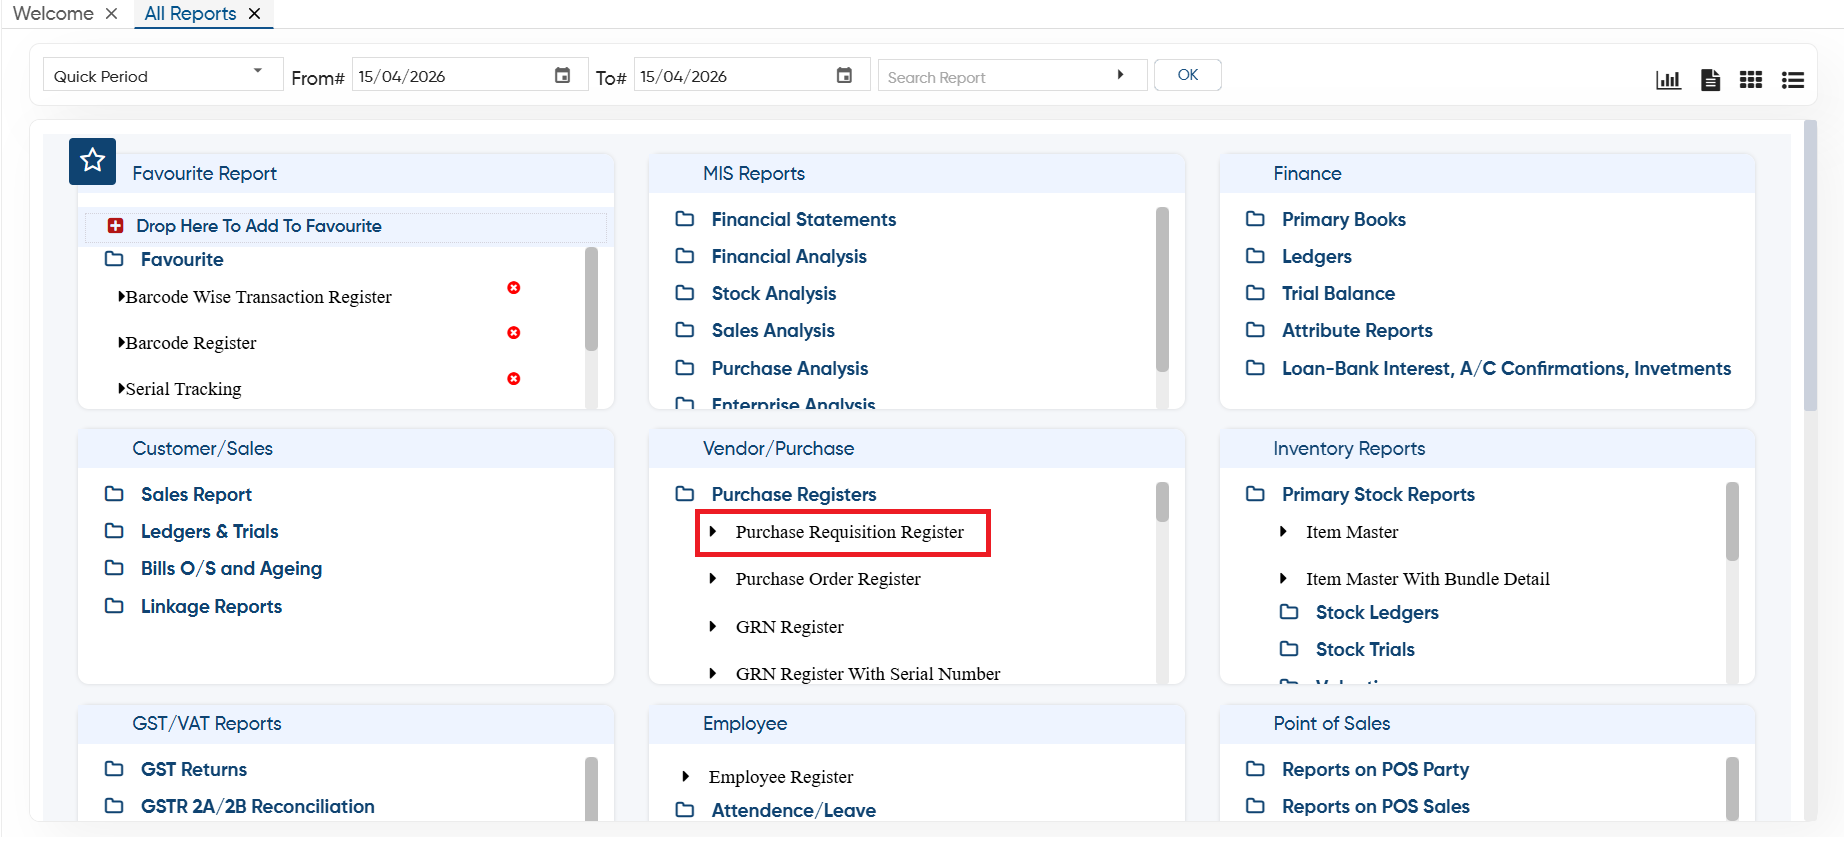Open the bar chart view icon
Screen dimensions: 1844x841
(1668, 79)
